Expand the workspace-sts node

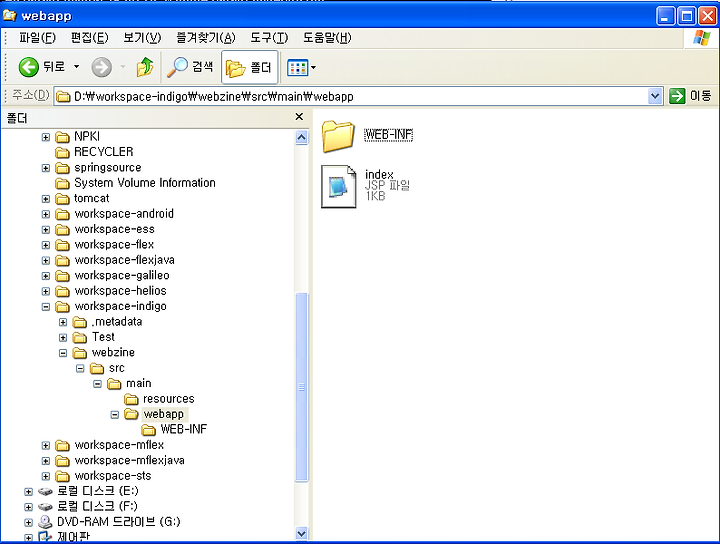(45, 476)
